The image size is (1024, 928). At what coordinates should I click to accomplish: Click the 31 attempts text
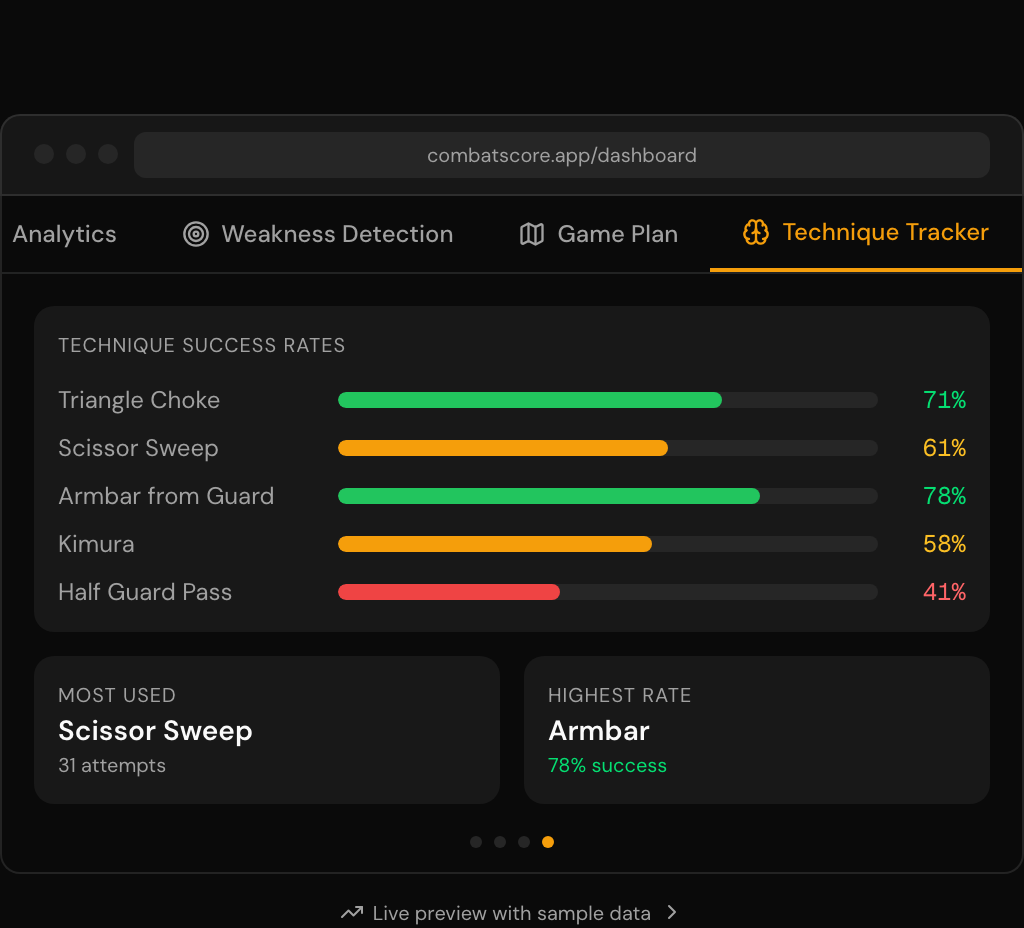[x=112, y=765]
